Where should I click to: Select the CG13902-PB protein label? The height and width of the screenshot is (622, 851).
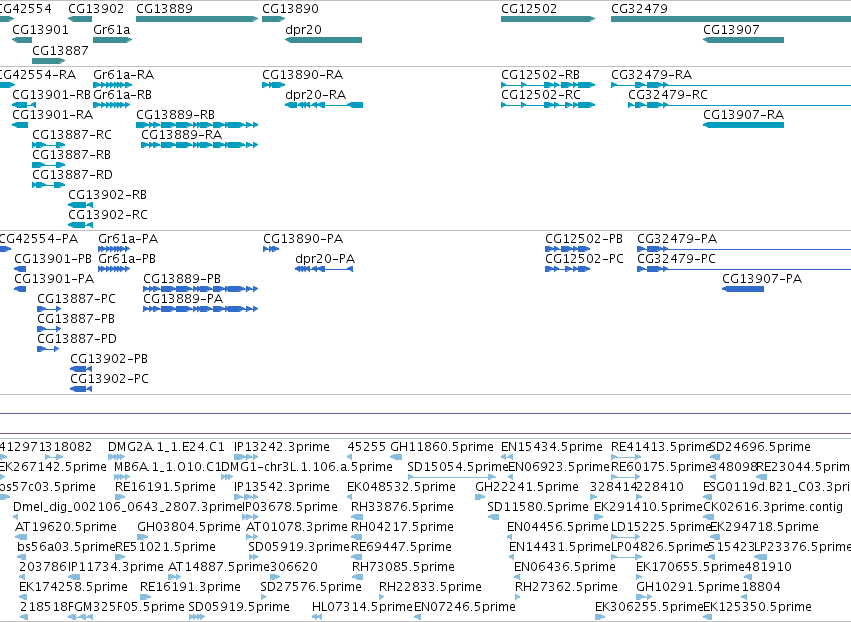pos(109,358)
